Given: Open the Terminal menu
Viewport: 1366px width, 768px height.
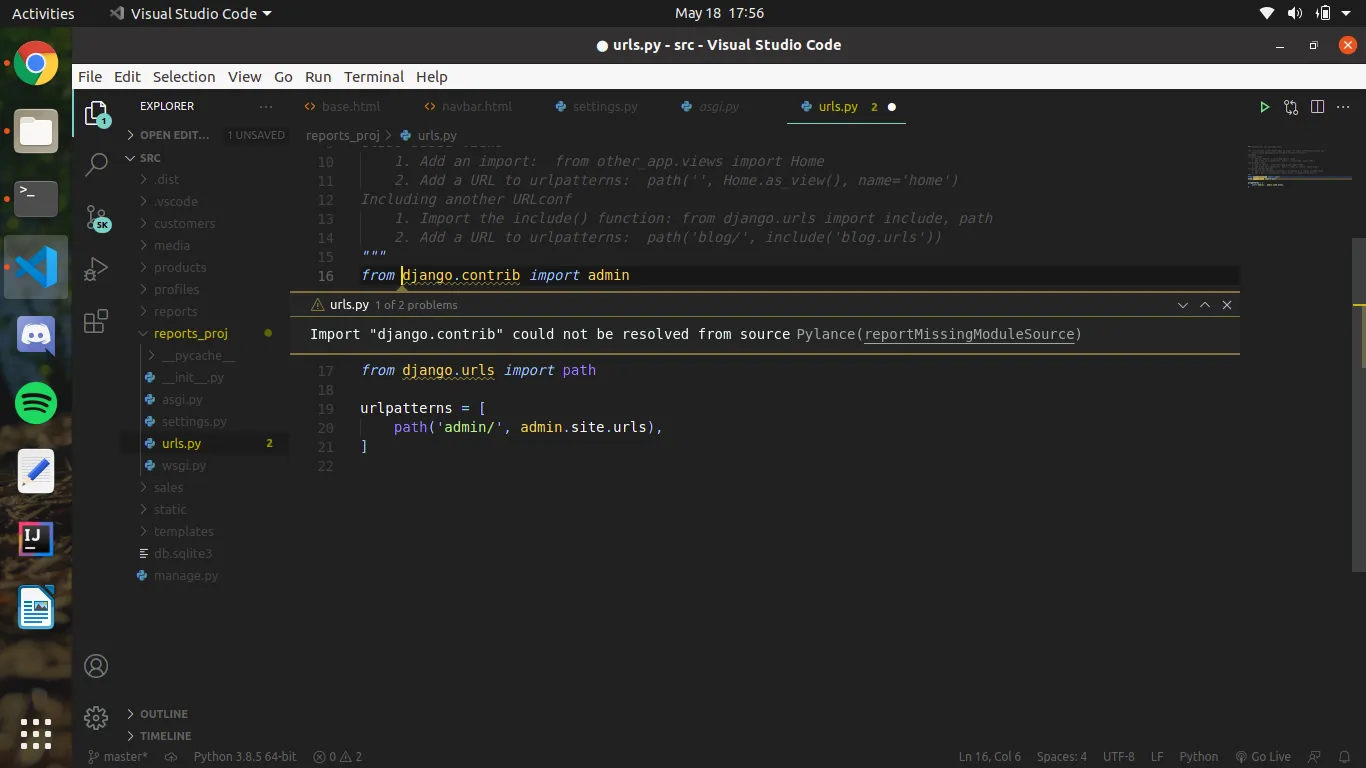Looking at the screenshot, I should [x=373, y=77].
